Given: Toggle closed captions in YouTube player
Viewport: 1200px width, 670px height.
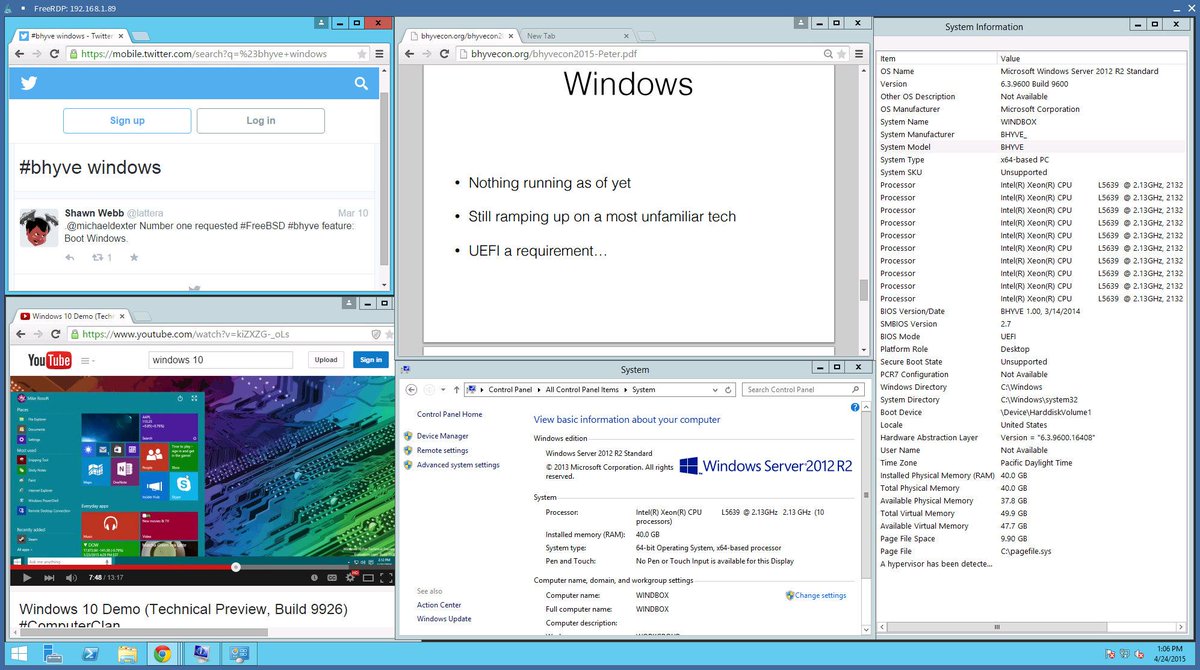Looking at the screenshot, I should [333, 578].
